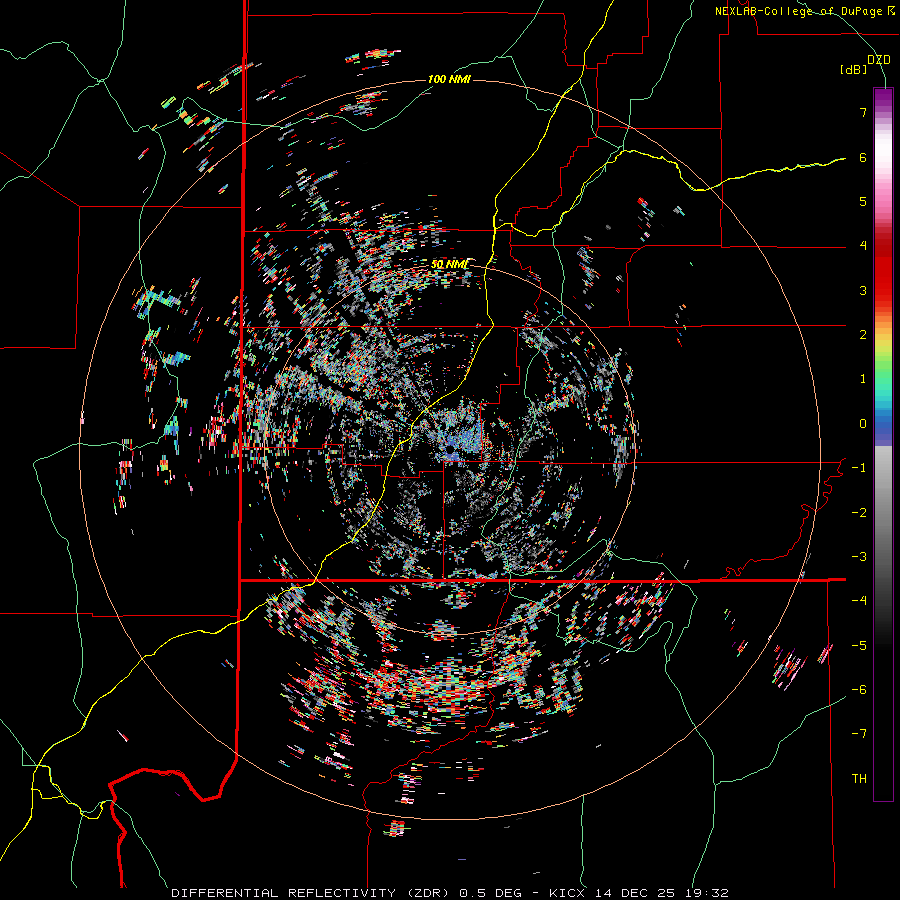Click the 0 dB legend value
Viewport: 900px width, 900px height.
[863, 424]
